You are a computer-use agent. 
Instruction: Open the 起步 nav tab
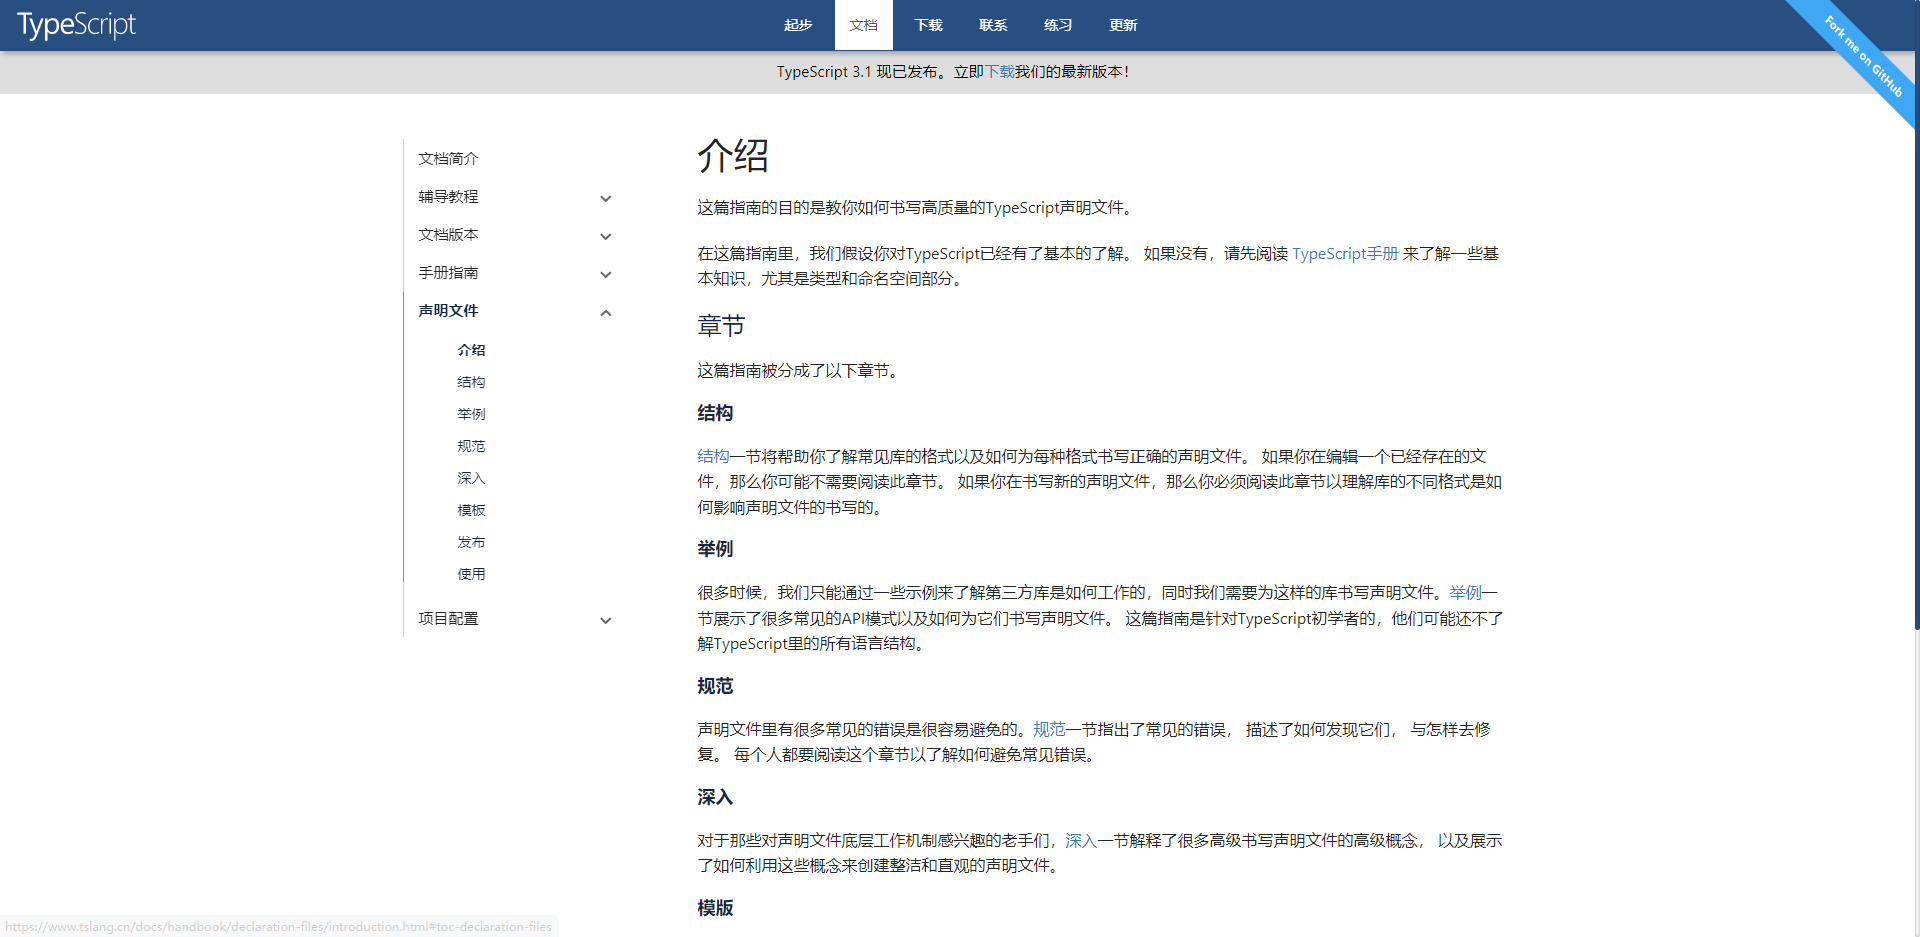click(798, 25)
